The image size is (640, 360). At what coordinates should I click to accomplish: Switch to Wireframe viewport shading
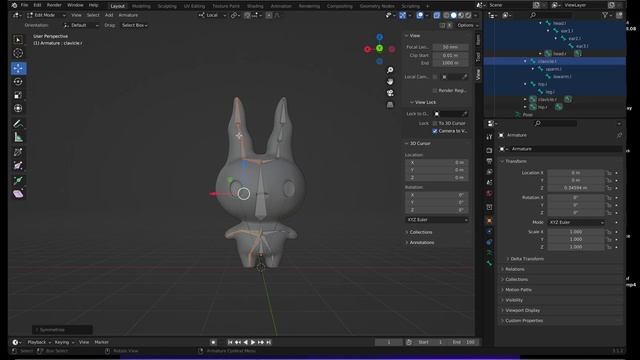(x=446, y=15)
